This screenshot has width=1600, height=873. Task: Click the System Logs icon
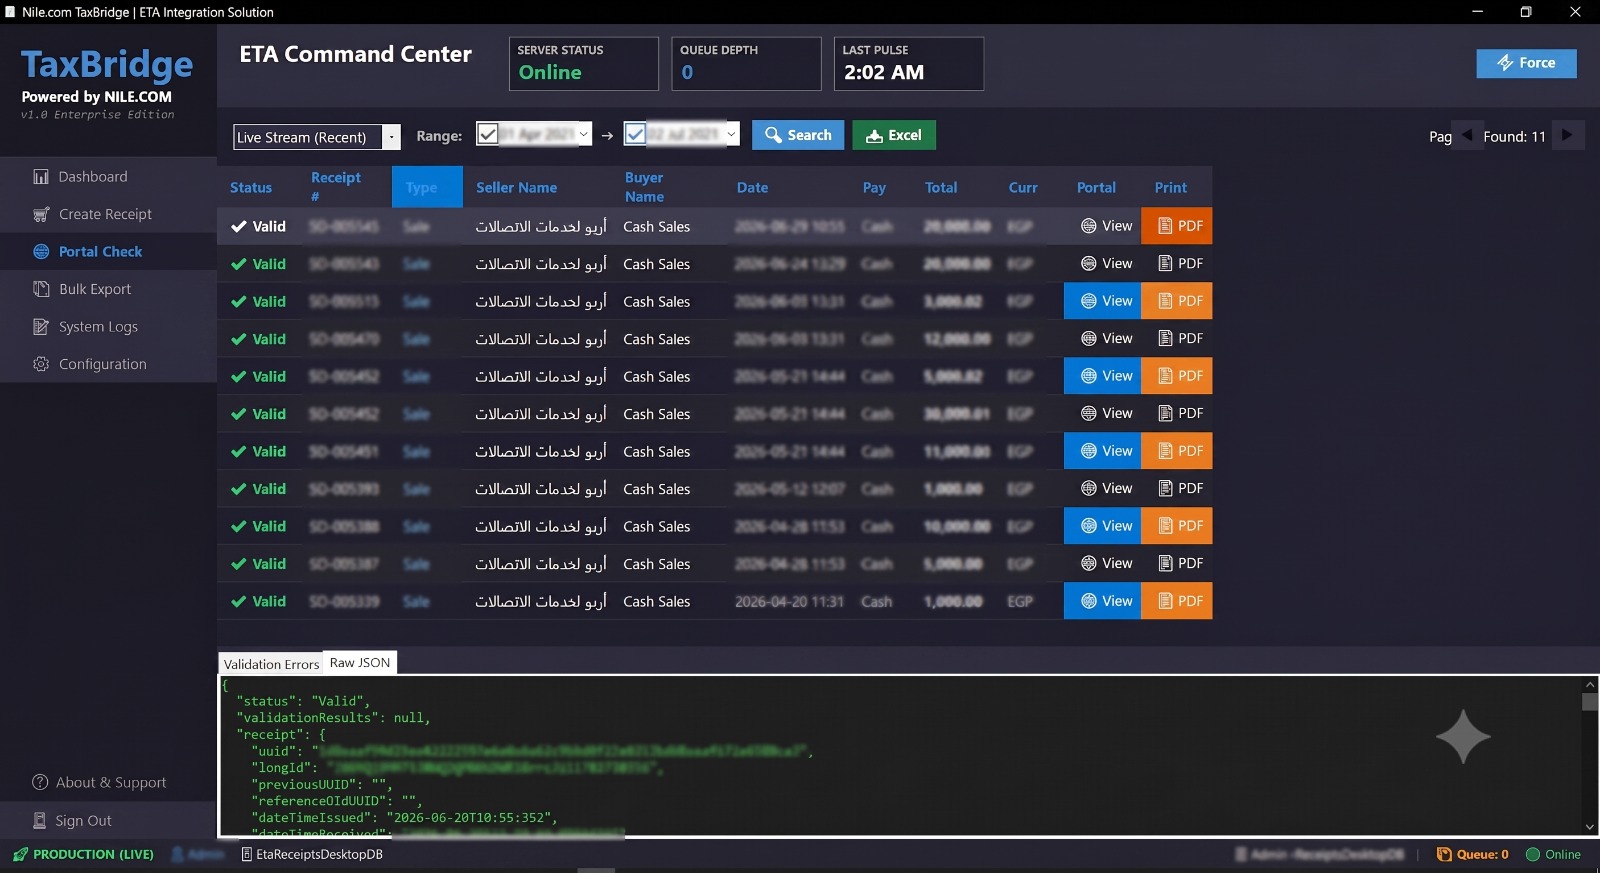41,326
